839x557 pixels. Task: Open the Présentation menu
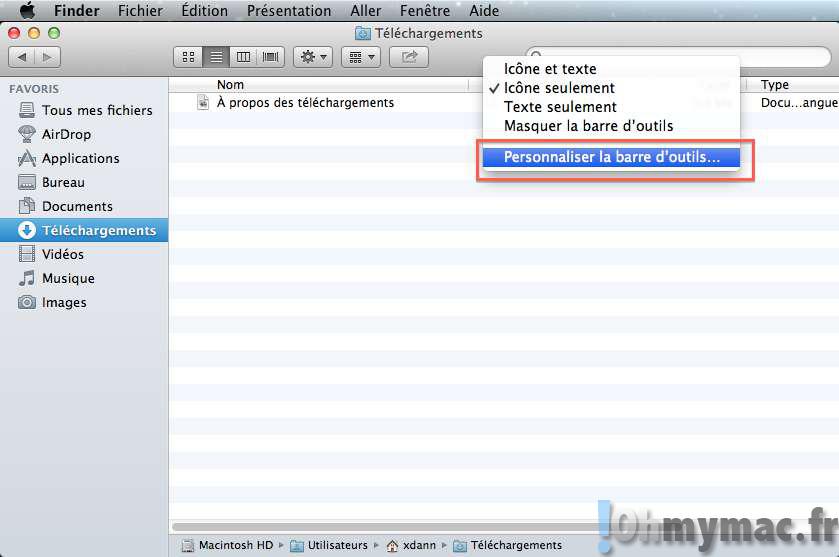coord(289,11)
